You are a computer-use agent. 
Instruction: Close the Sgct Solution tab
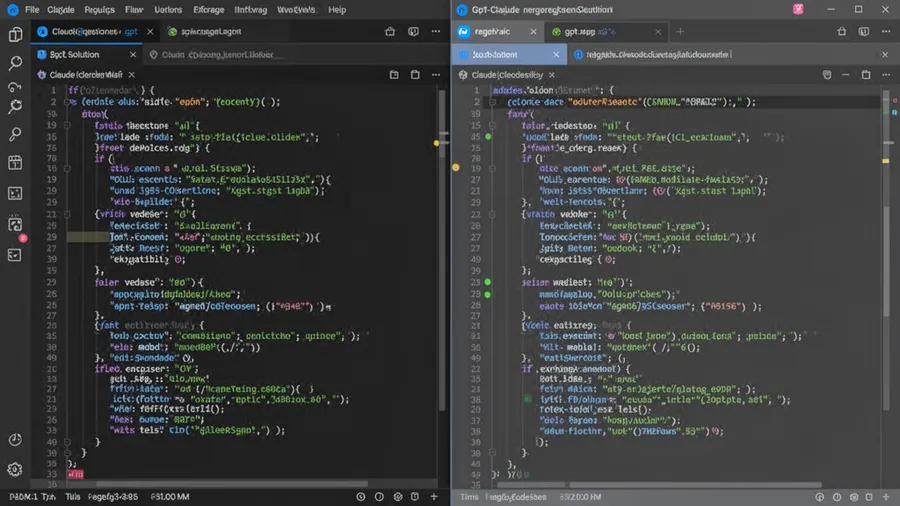point(133,55)
